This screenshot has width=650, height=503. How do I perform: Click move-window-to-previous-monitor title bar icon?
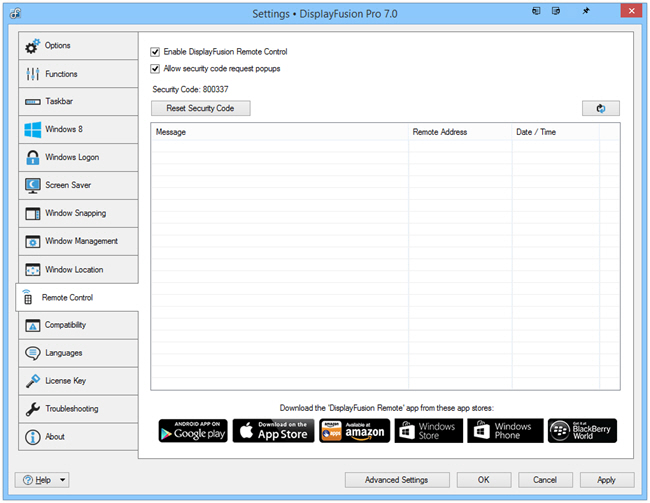point(536,11)
